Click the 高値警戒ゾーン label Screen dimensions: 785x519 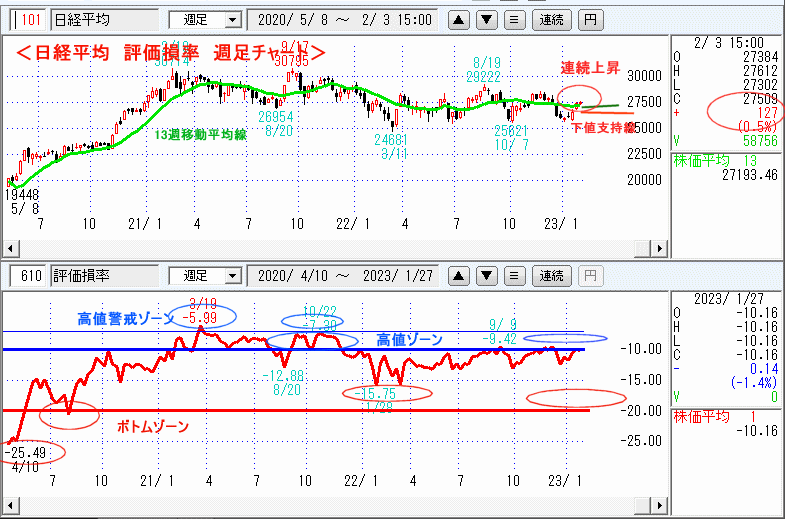(x=126, y=319)
